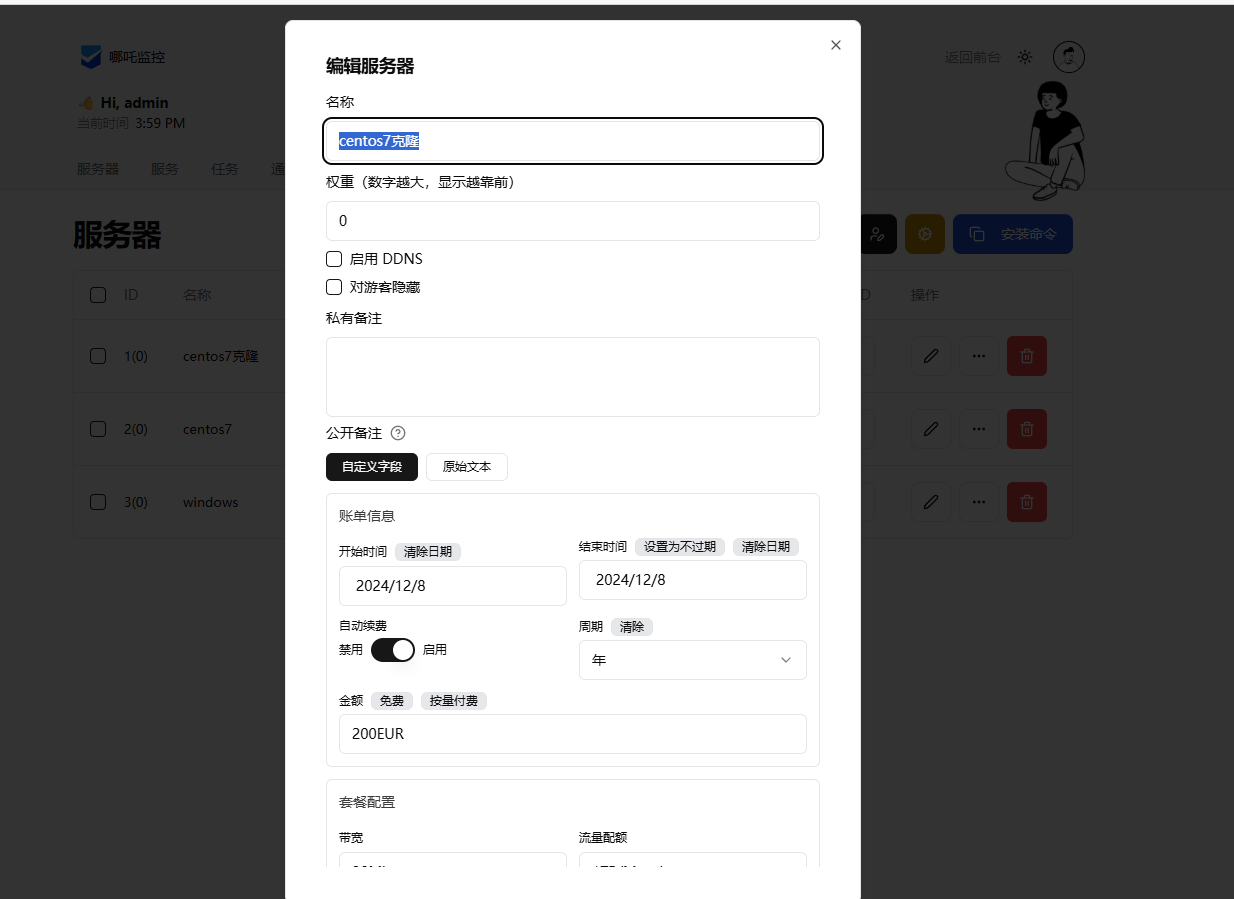The image size is (1234, 899).
Task: Click the 哪吒监控 shield logo
Action: point(91,57)
